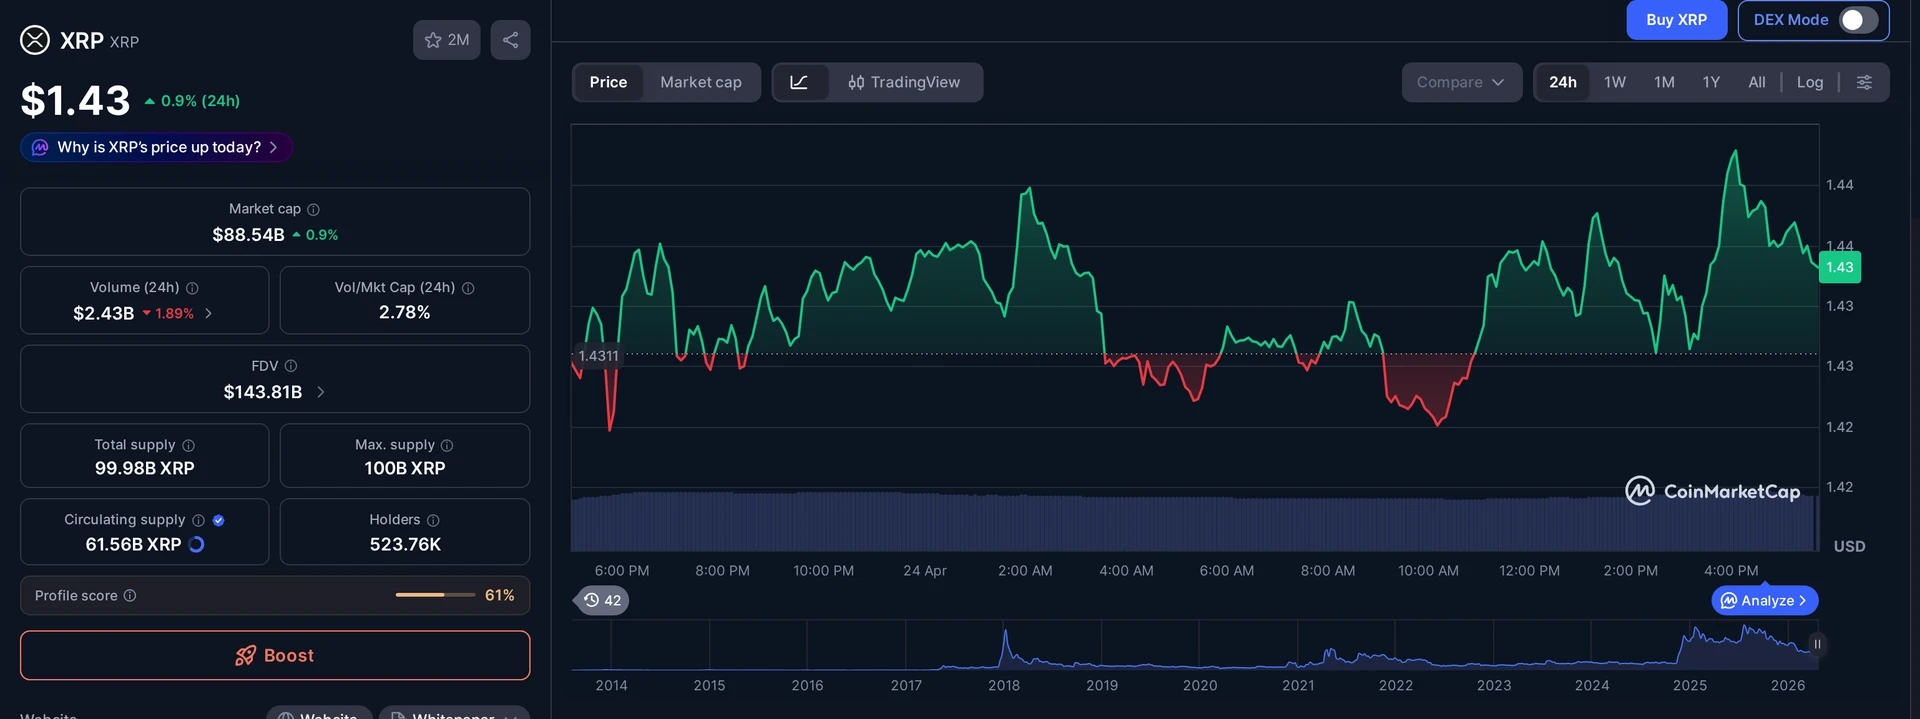The height and width of the screenshot is (719, 1920).
Task: Click Vol/Mkt Cap (24h) info icon
Action: tap(468, 288)
